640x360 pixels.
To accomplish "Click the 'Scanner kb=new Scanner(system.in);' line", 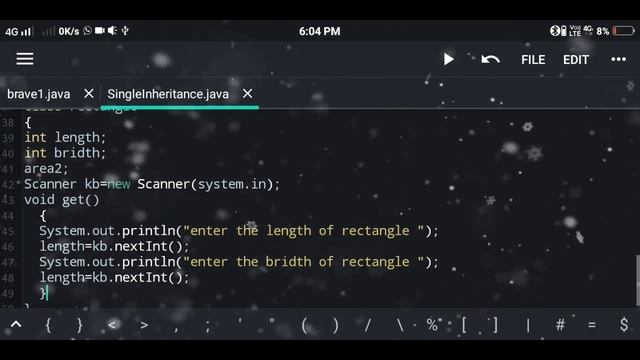I will click(152, 184).
